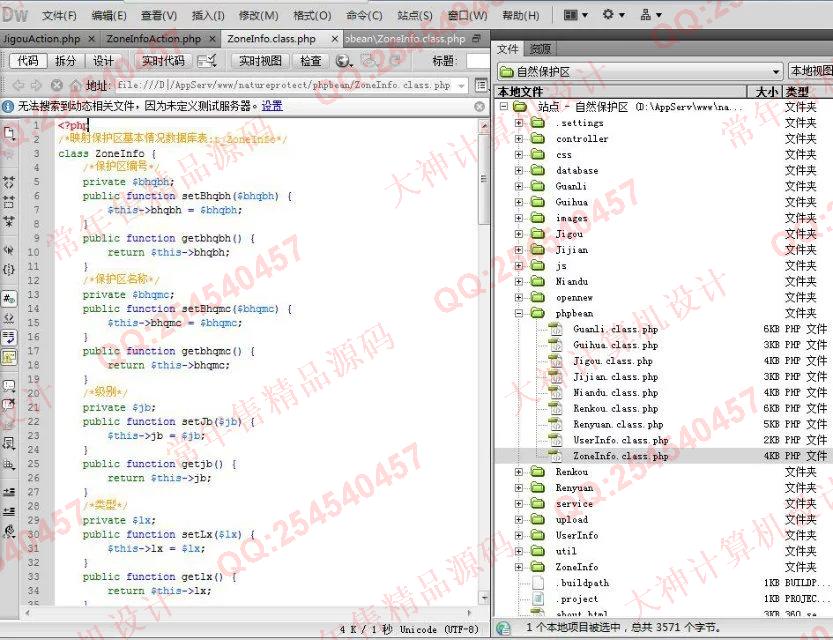
Task: Click the Balance Braces icon
Action: coord(9,269)
